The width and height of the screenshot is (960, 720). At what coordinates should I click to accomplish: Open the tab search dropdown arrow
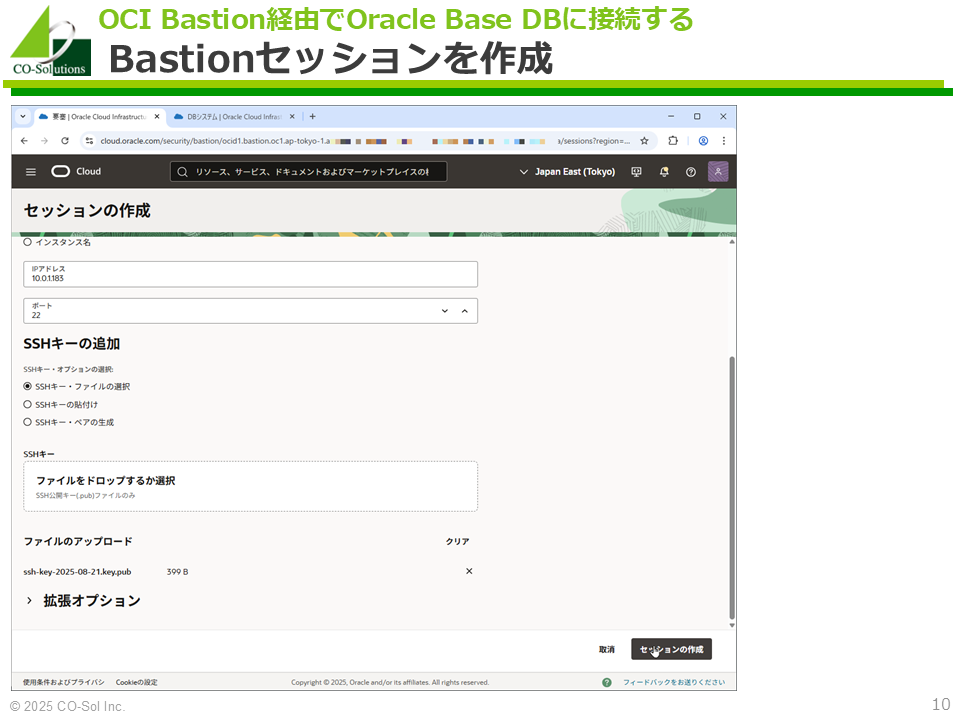click(x=23, y=116)
